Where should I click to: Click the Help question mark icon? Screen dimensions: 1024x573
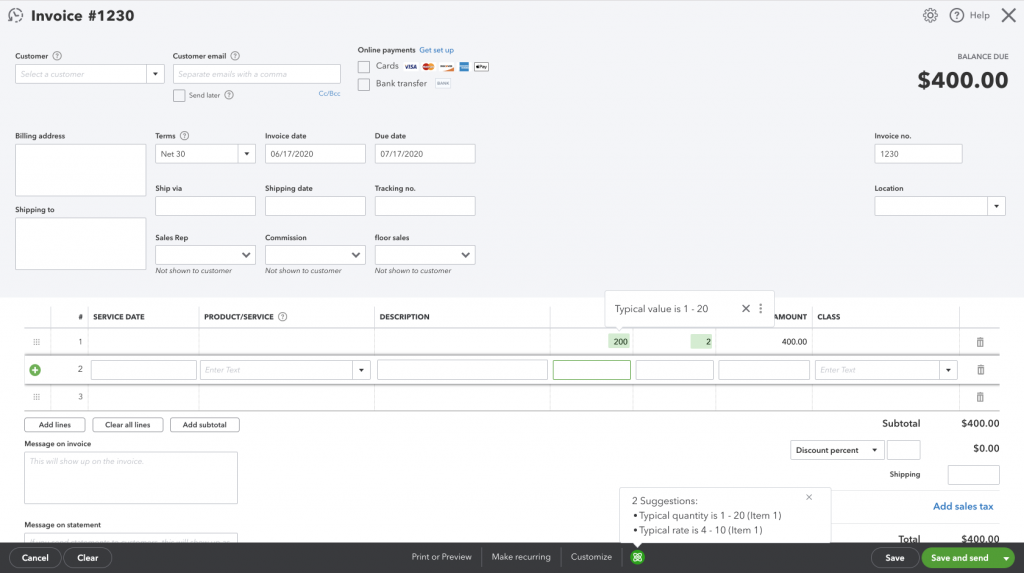(956, 15)
